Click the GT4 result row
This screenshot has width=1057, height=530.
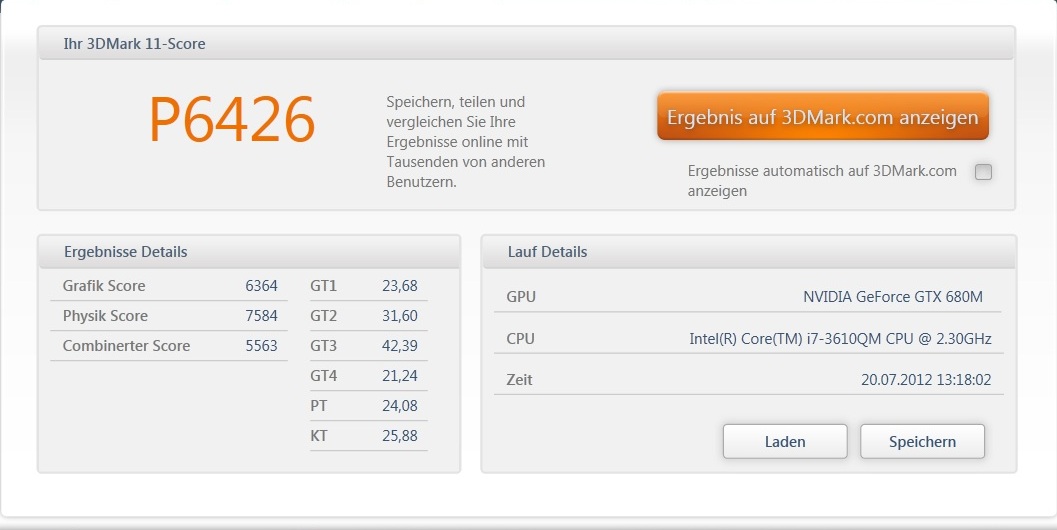(368, 376)
